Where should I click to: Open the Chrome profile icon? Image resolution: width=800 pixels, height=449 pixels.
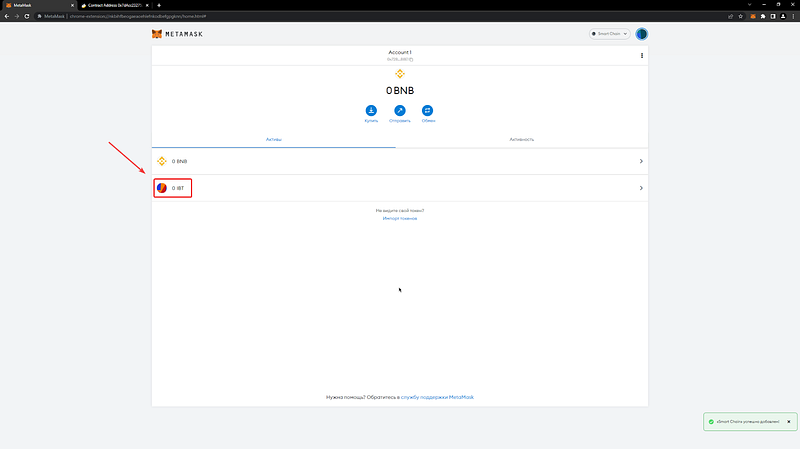783,16
